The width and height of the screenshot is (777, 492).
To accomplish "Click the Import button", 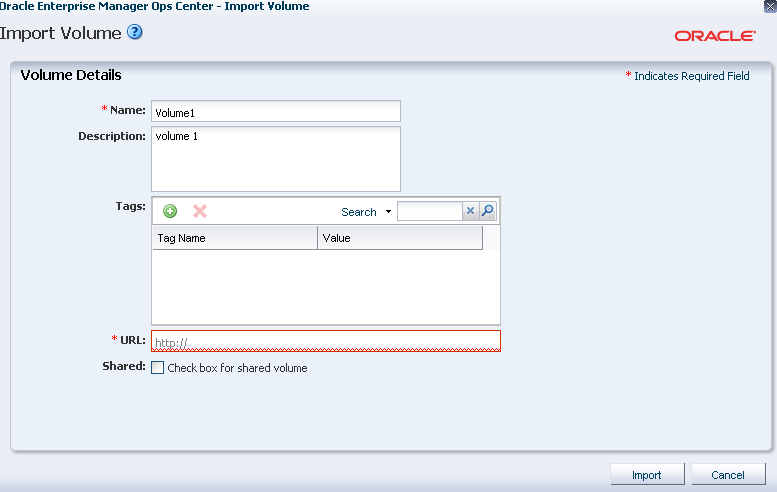I will coord(647,475).
